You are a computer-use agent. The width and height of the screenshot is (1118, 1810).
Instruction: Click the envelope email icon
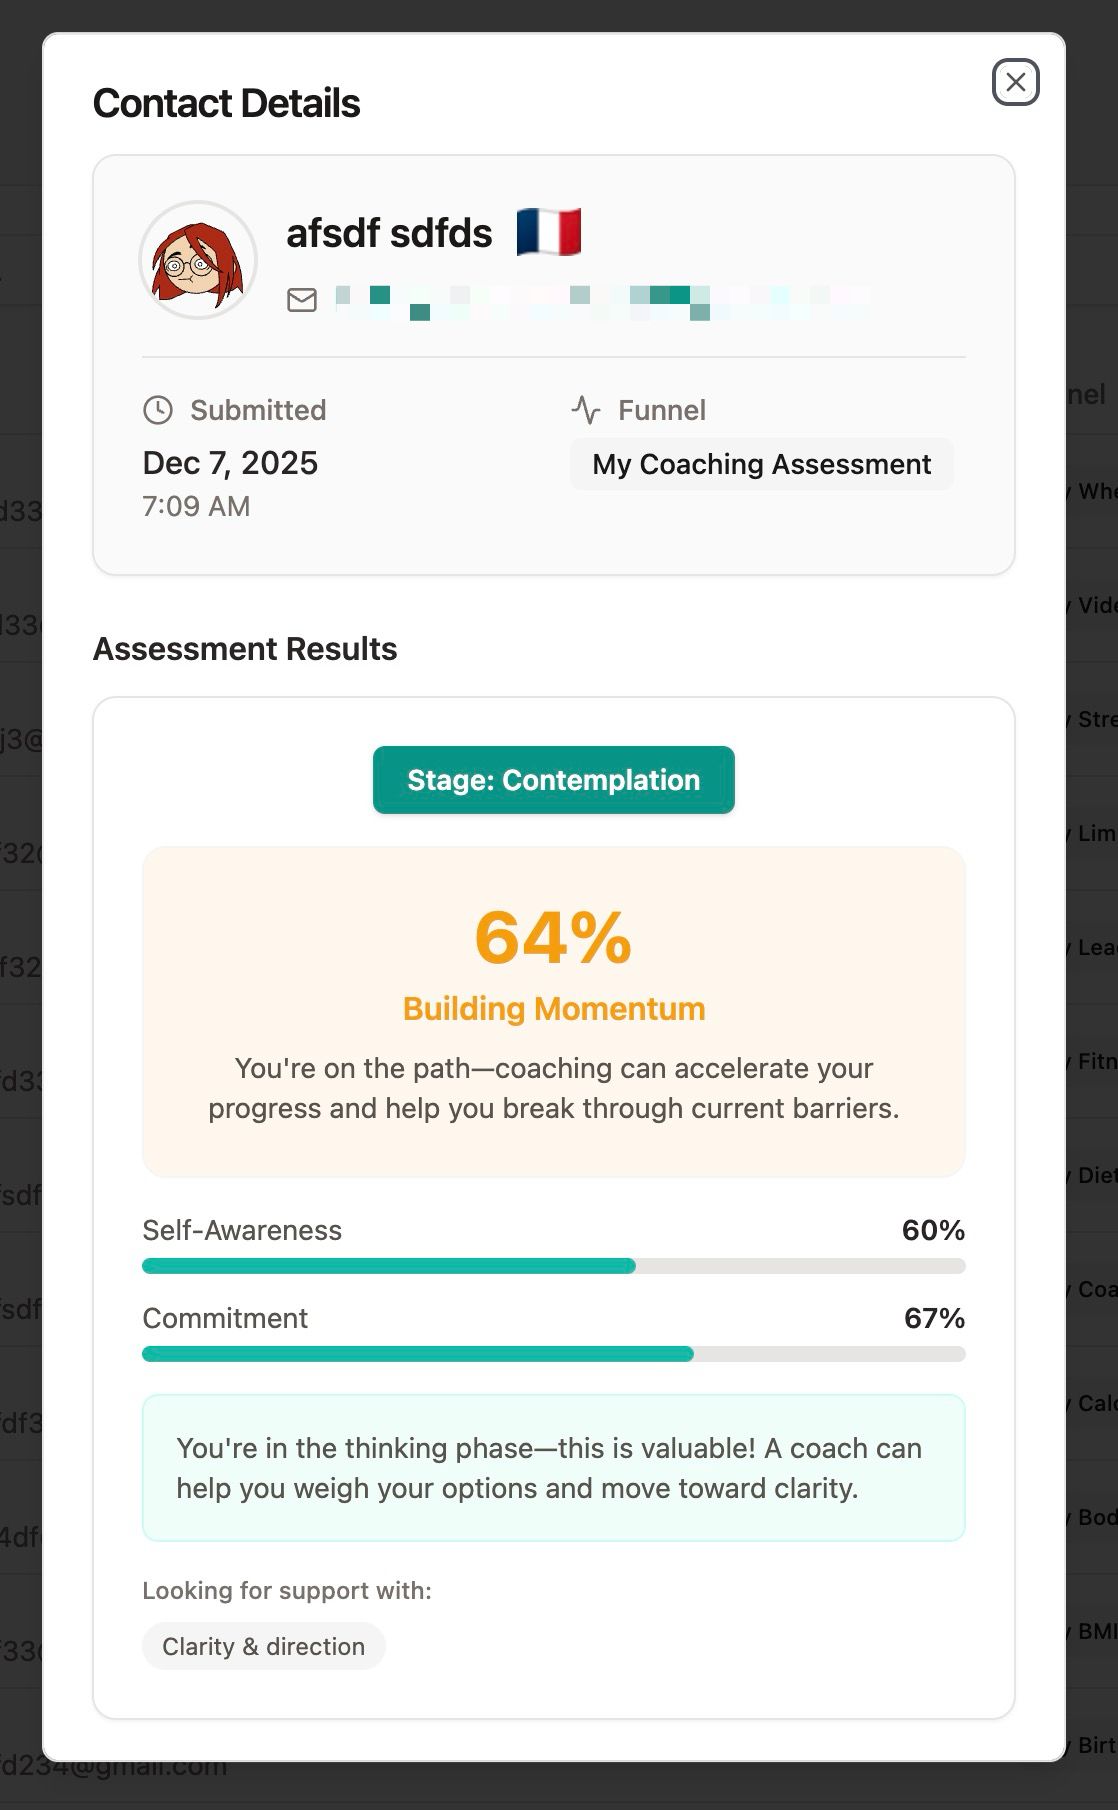tap(302, 300)
